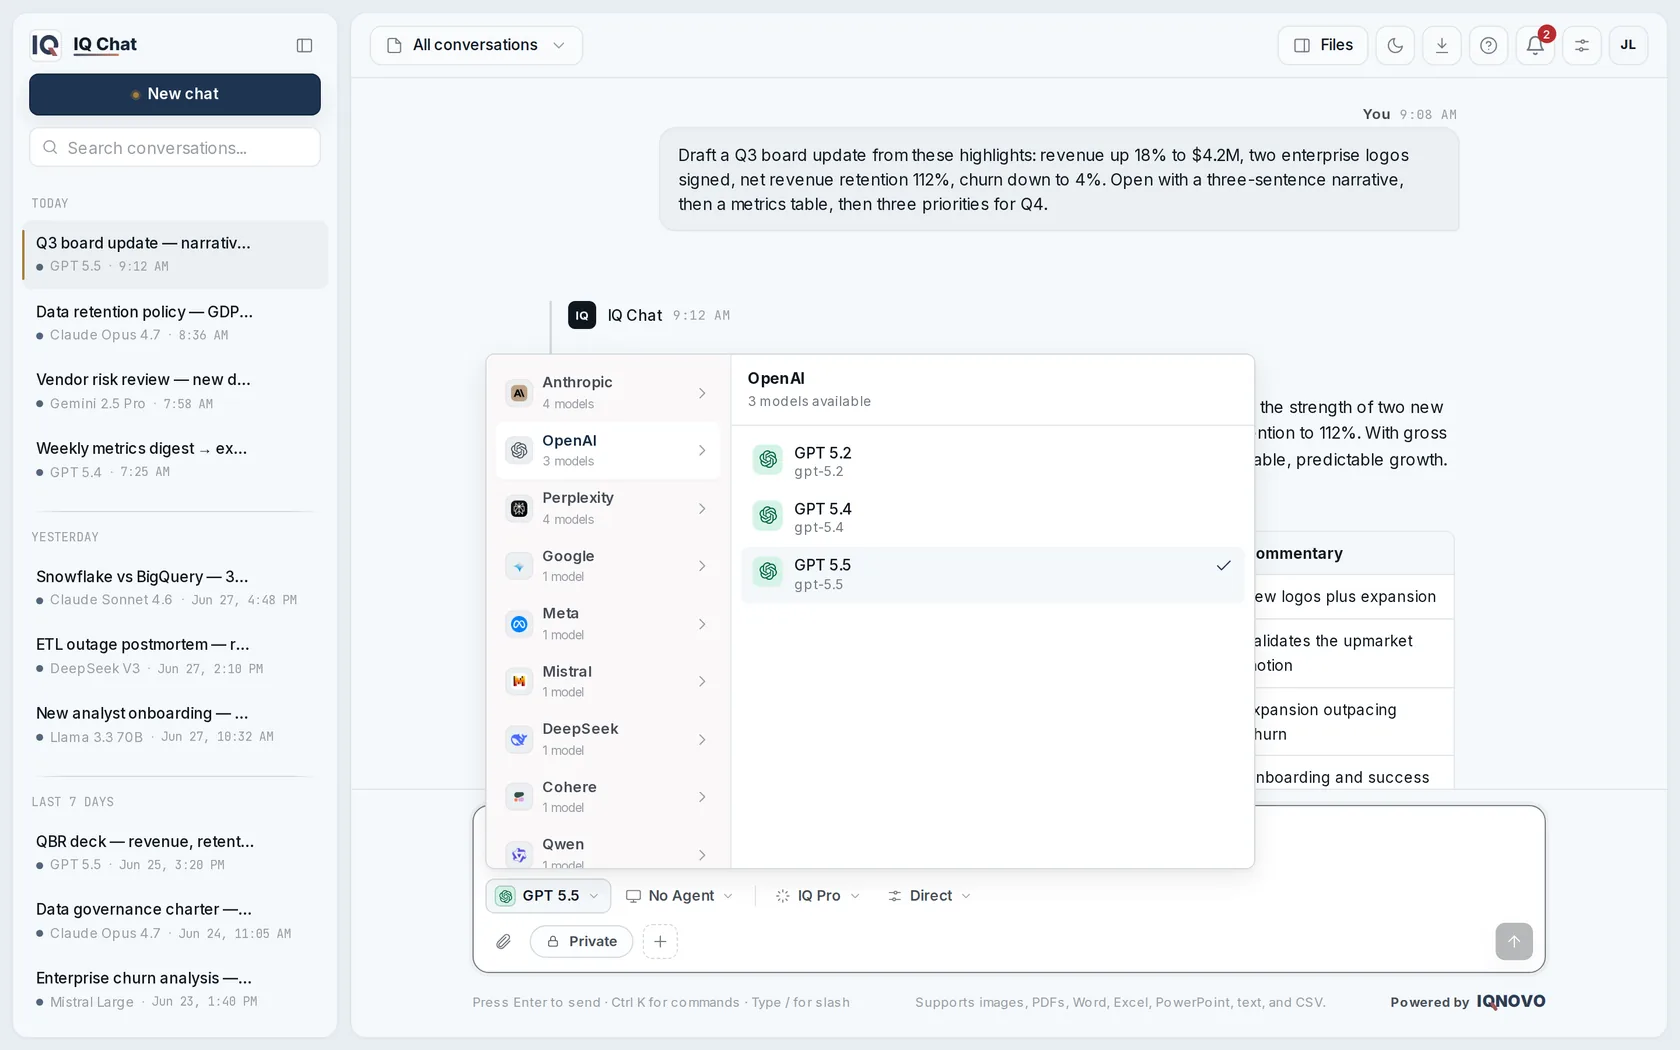Attach a file with paperclip icon
Viewport: 1680px width, 1050px height.
504,941
